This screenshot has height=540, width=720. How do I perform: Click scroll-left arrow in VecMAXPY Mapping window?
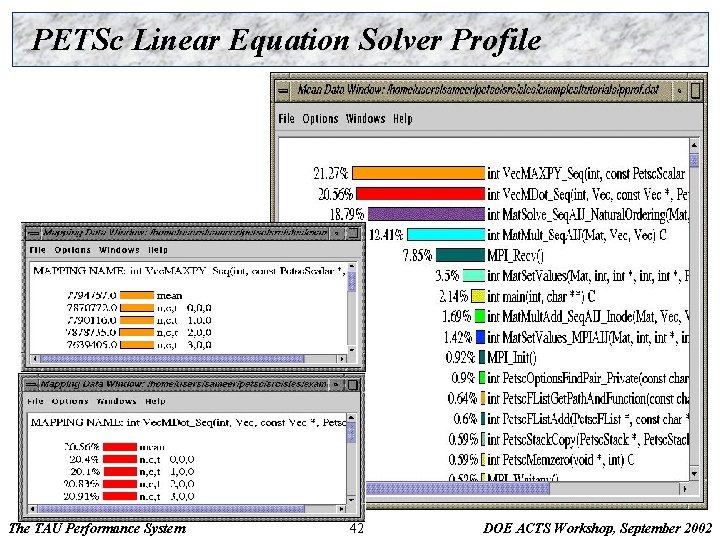35,358
